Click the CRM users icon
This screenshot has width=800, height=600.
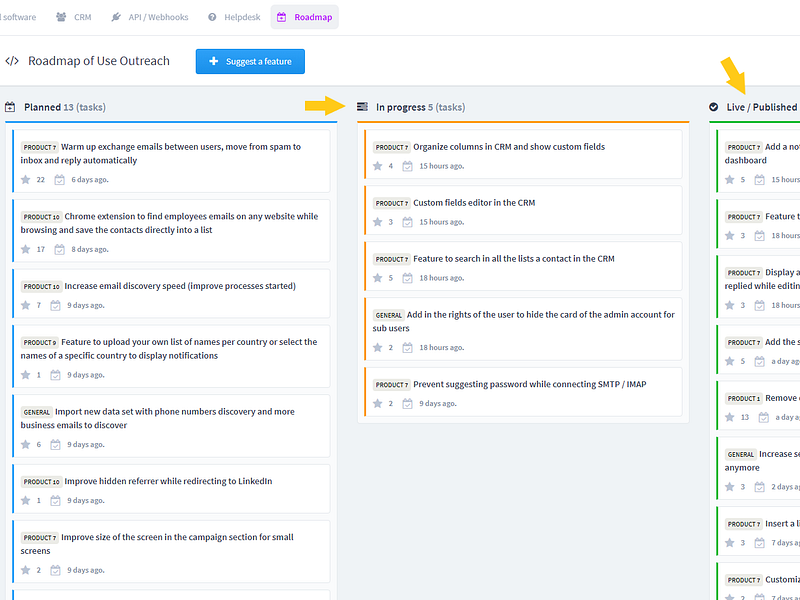click(61, 17)
